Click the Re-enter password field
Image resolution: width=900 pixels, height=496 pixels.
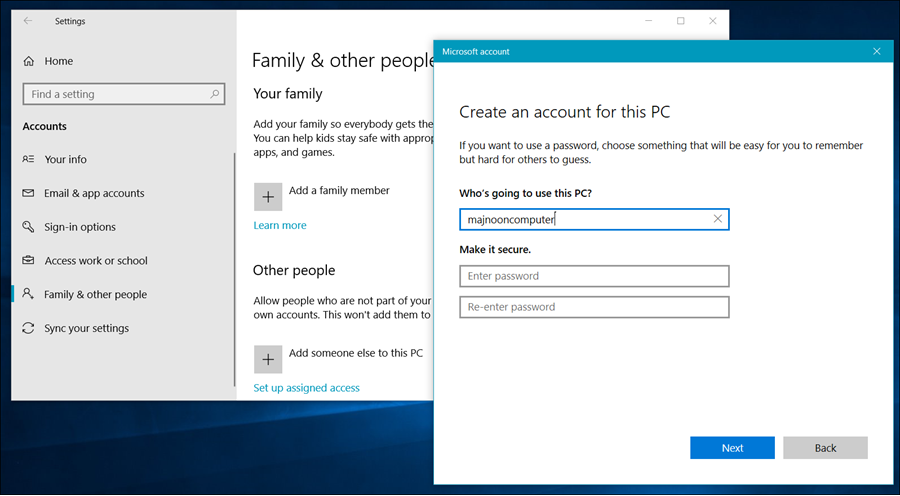(594, 307)
